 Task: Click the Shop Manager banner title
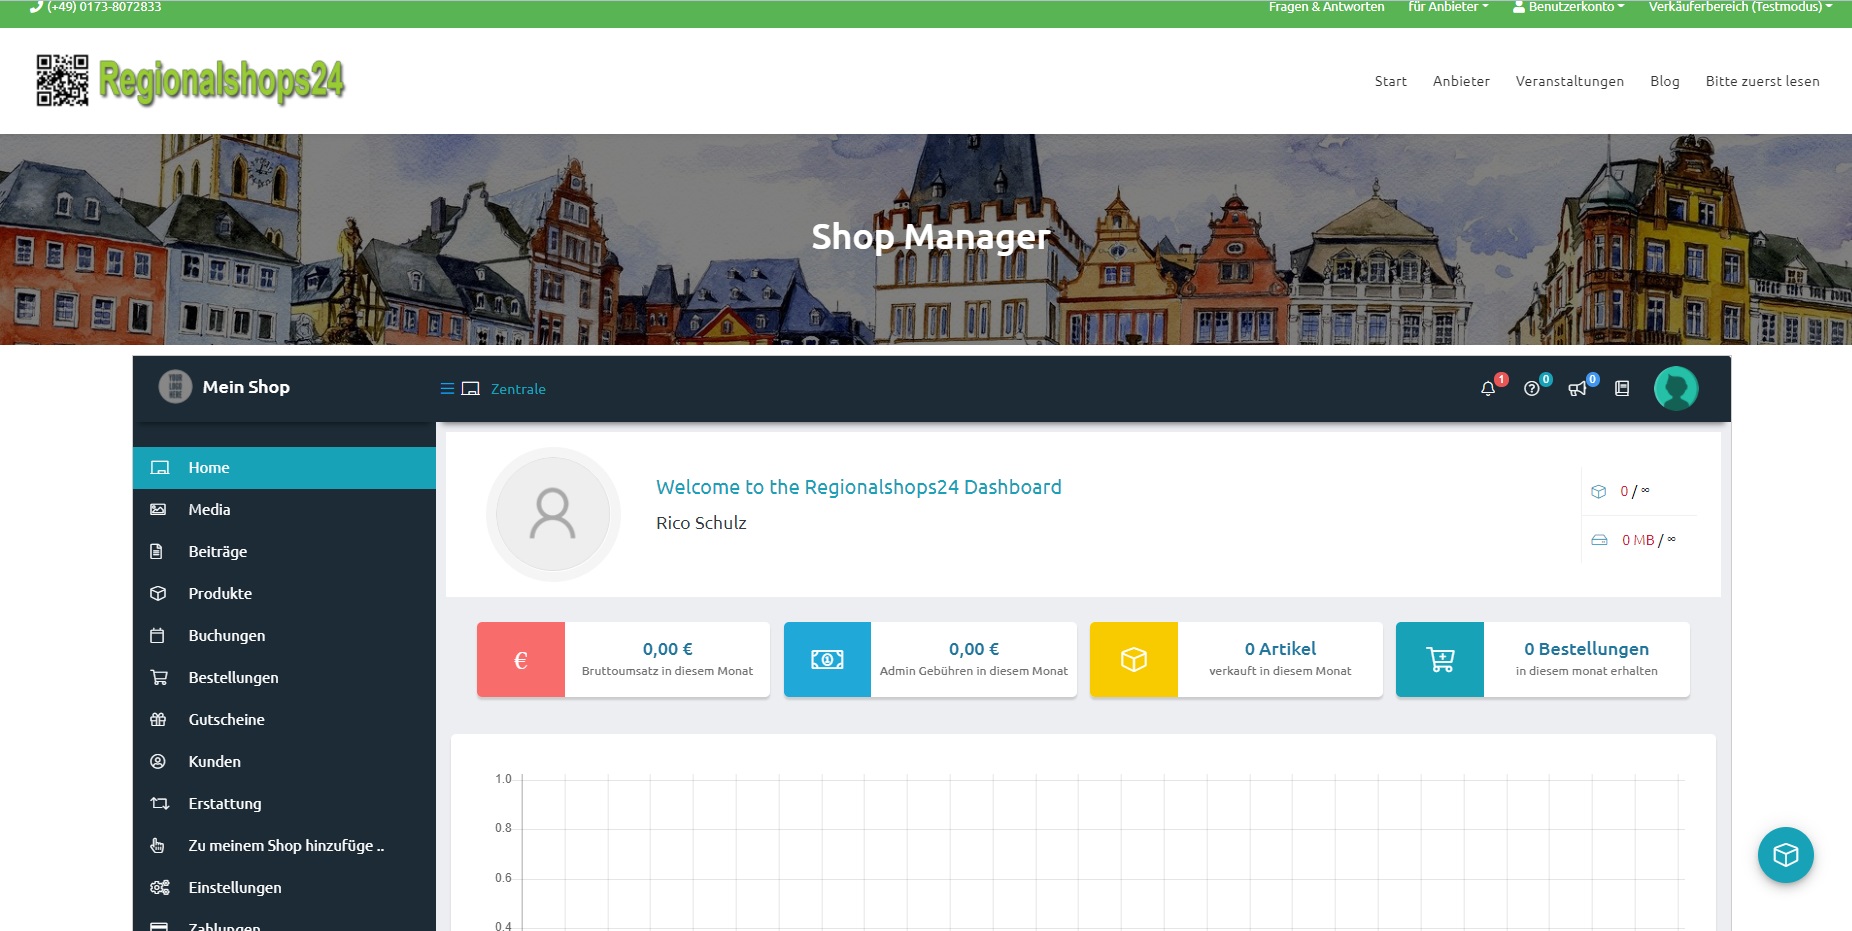click(931, 237)
